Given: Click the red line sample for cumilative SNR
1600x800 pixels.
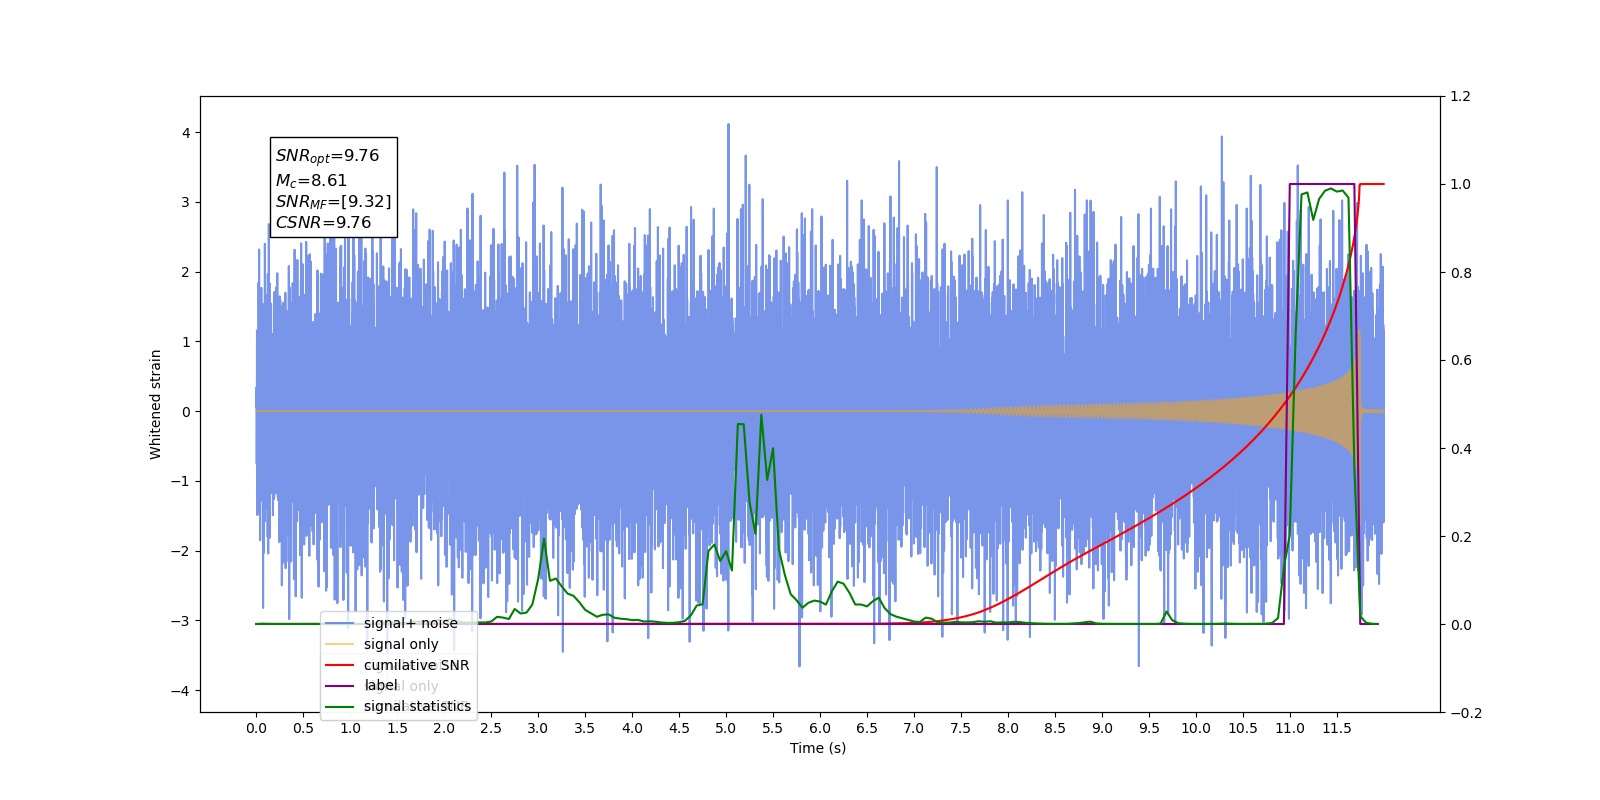Looking at the screenshot, I should coord(340,665).
